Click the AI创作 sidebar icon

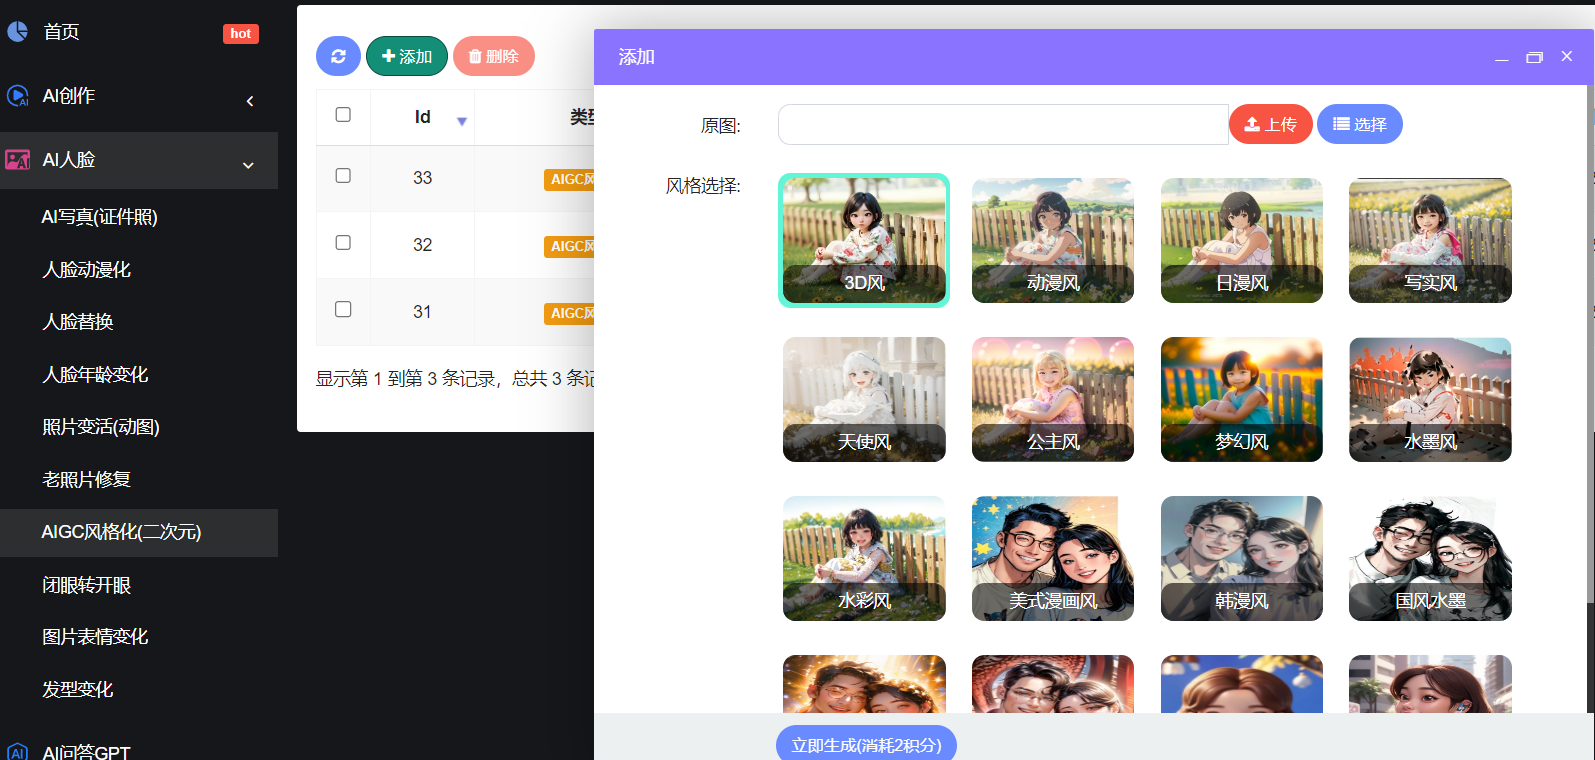17,96
